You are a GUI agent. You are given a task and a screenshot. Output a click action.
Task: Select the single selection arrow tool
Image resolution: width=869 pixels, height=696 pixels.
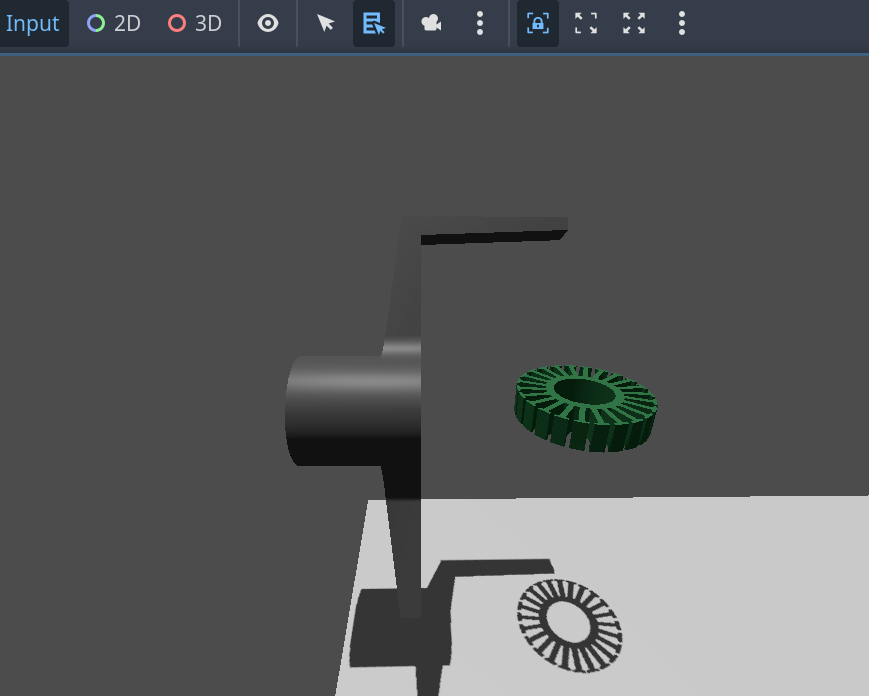click(x=325, y=23)
